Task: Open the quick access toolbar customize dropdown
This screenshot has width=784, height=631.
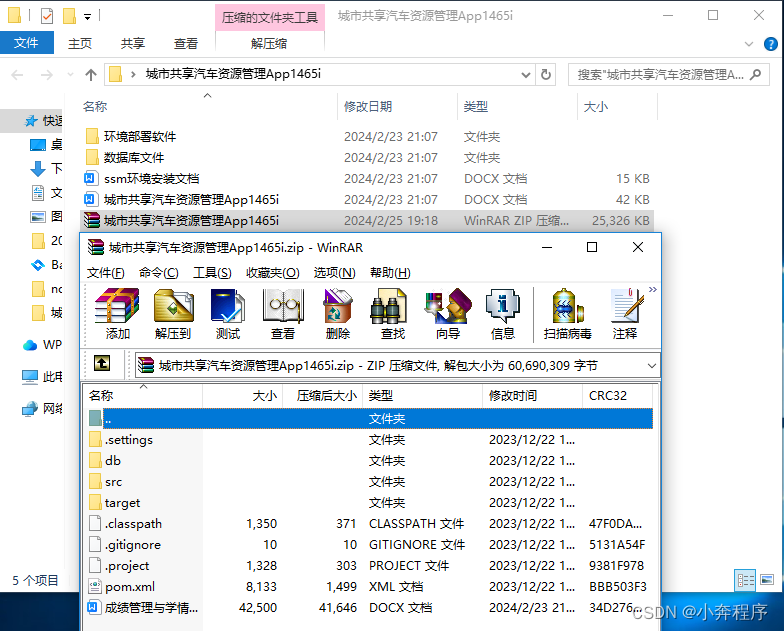Action: [x=88, y=17]
